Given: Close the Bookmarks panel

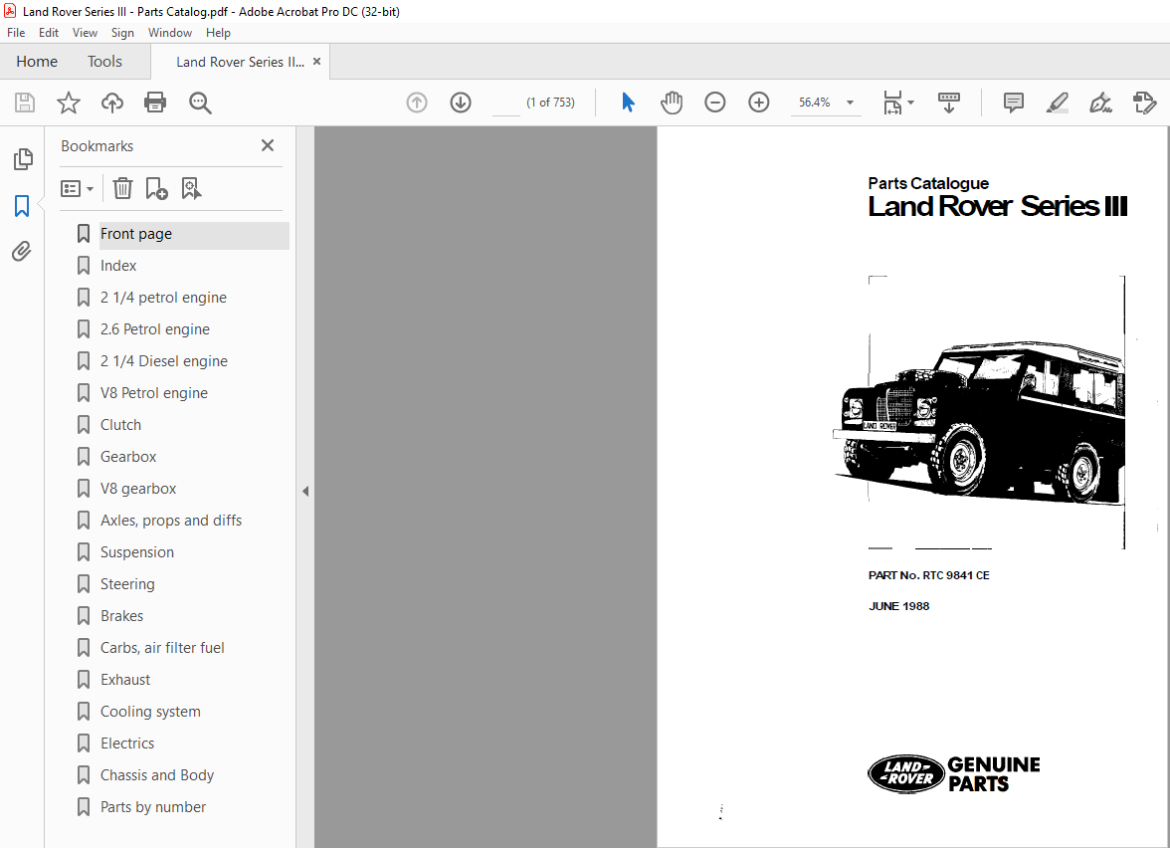Looking at the screenshot, I should point(268,146).
